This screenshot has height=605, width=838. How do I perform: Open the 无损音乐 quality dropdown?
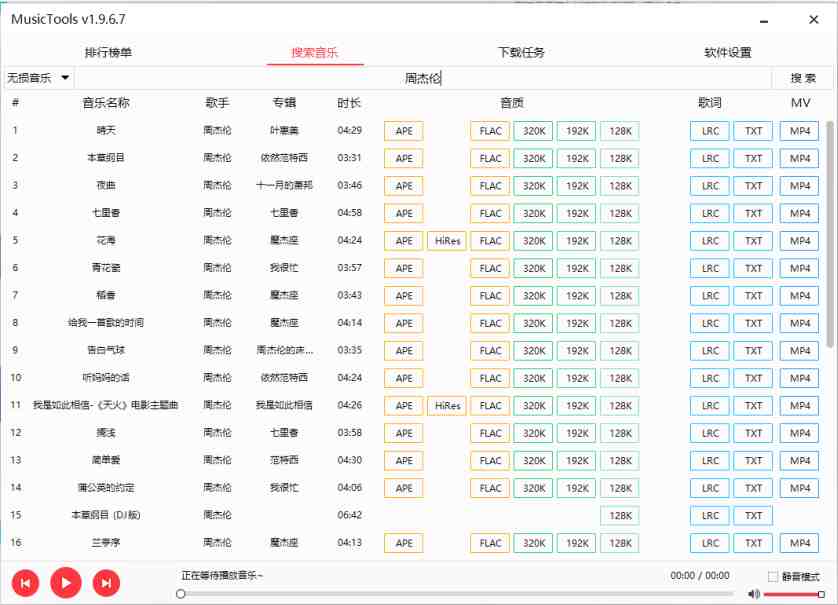(x=33, y=77)
